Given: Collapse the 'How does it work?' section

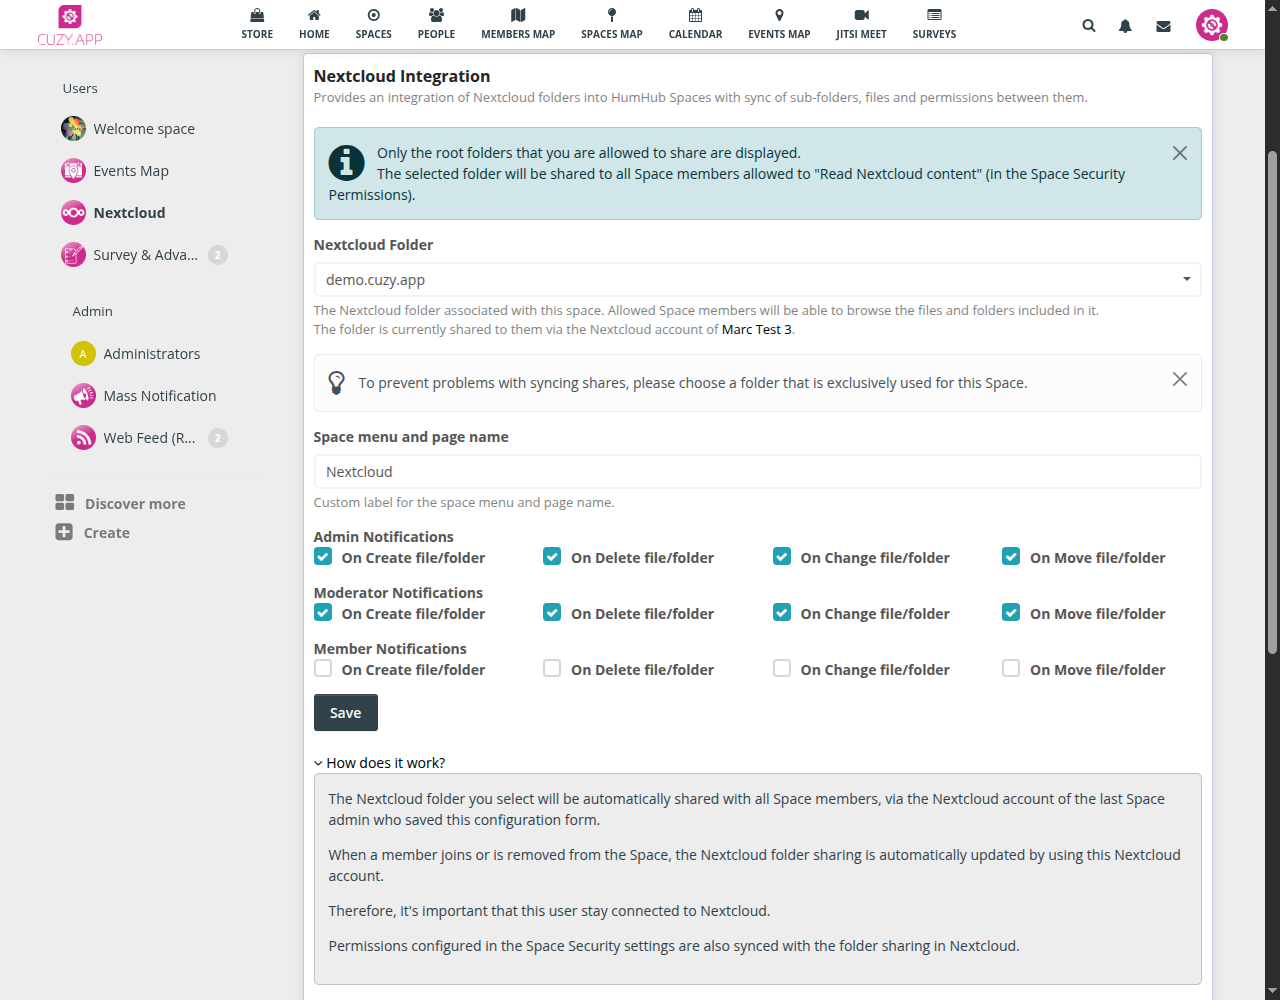Looking at the screenshot, I should (380, 763).
